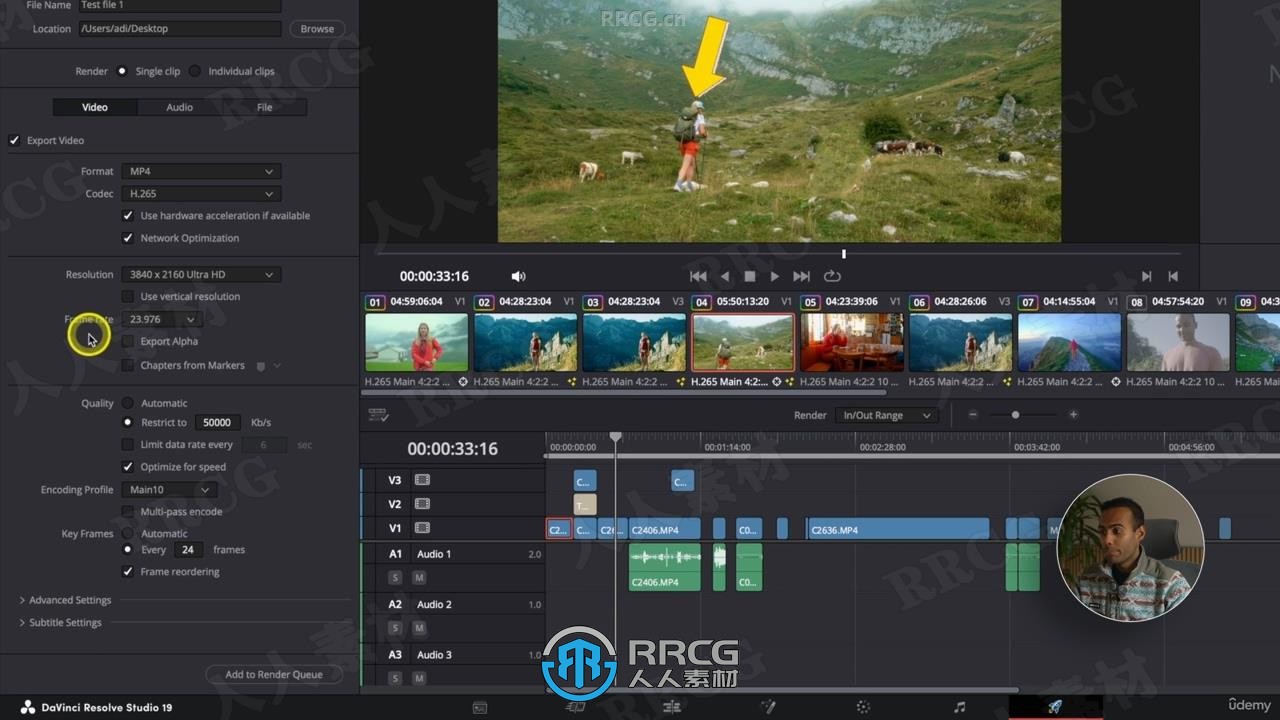Switch to the Audio settings tab
The height and width of the screenshot is (720, 1280).
(180, 107)
